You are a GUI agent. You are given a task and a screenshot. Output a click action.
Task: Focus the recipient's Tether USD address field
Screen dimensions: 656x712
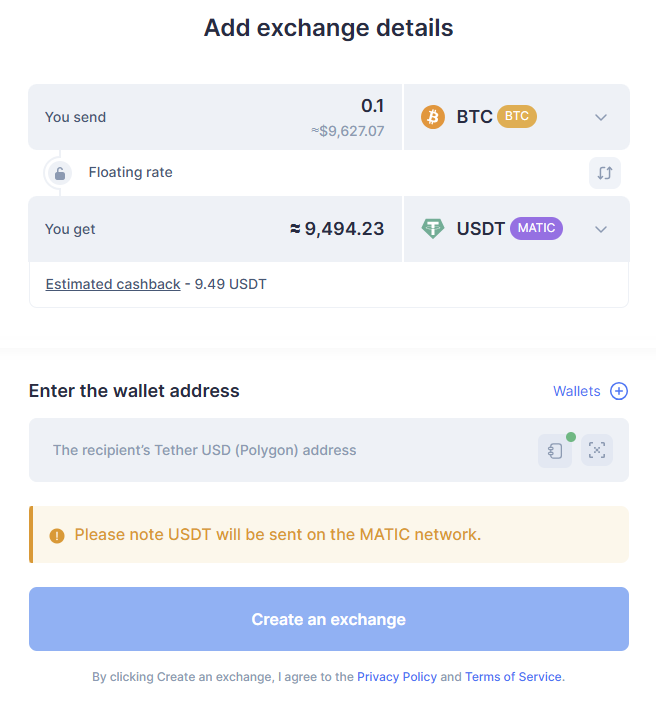tap(280, 450)
